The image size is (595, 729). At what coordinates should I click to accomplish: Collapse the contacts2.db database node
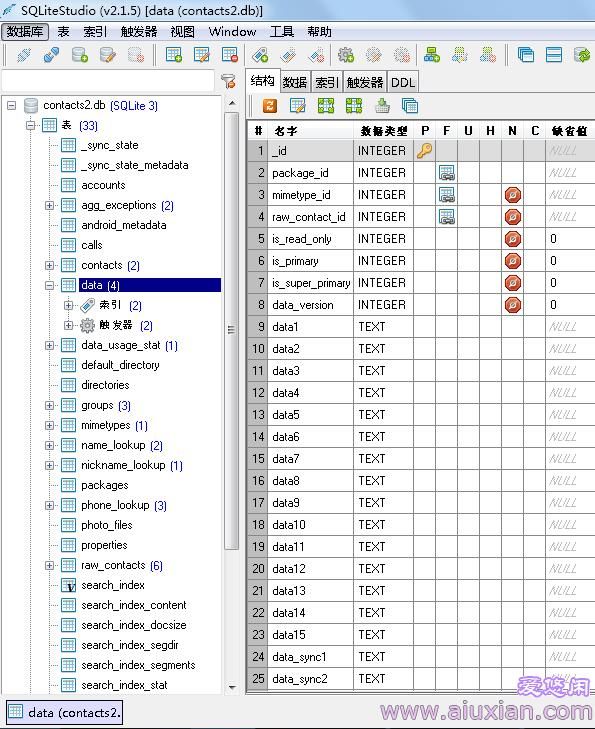12,106
